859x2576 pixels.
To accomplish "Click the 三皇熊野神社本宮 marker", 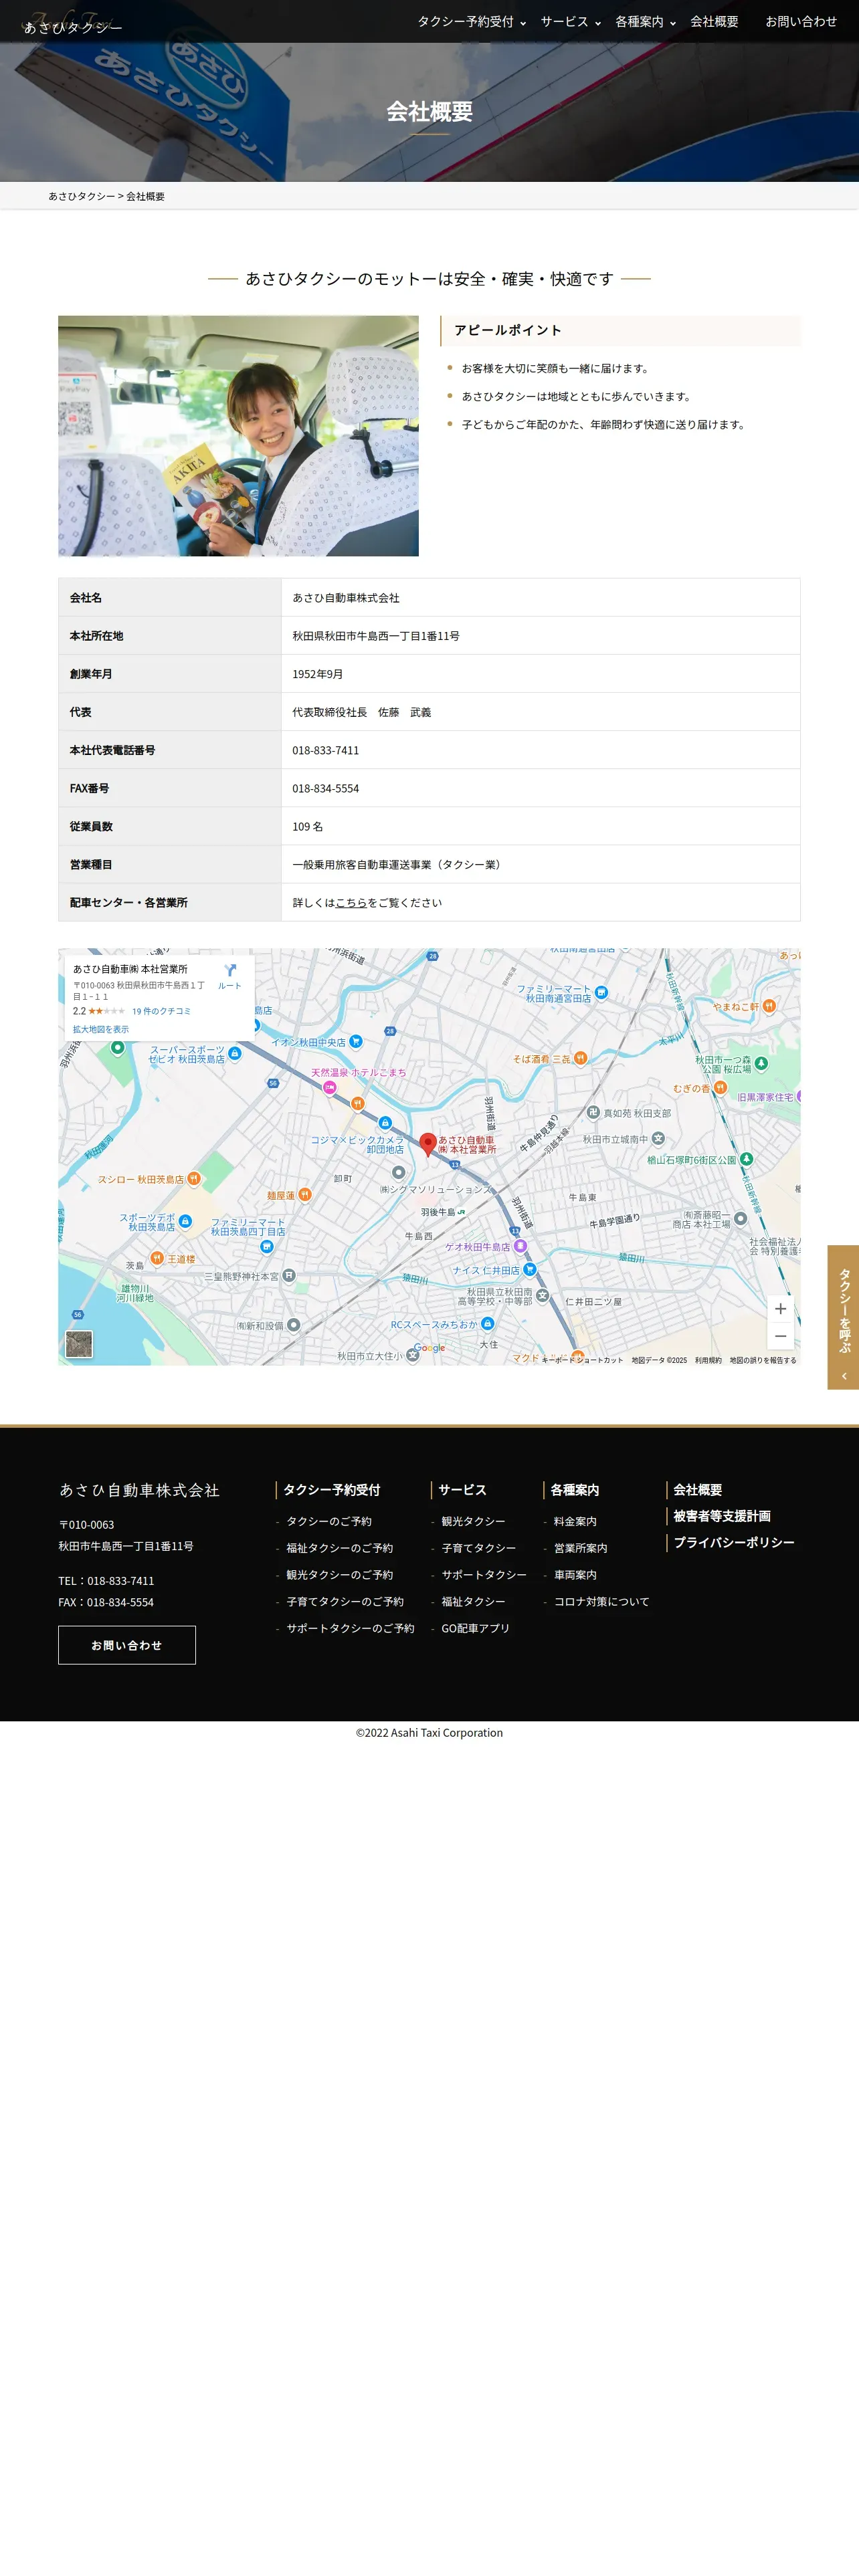I will (x=289, y=1275).
